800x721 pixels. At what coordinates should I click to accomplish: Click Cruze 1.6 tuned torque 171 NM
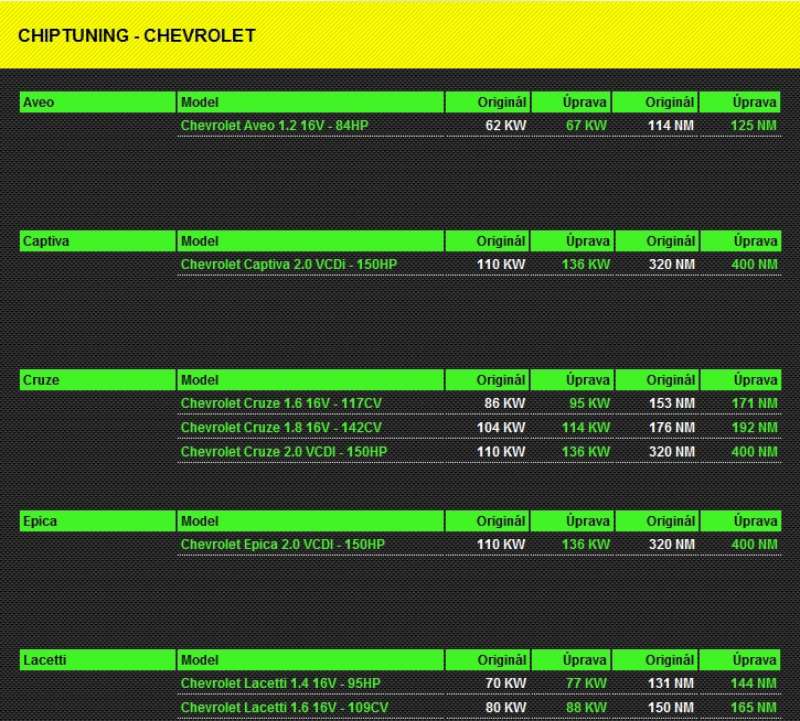[755, 403]
